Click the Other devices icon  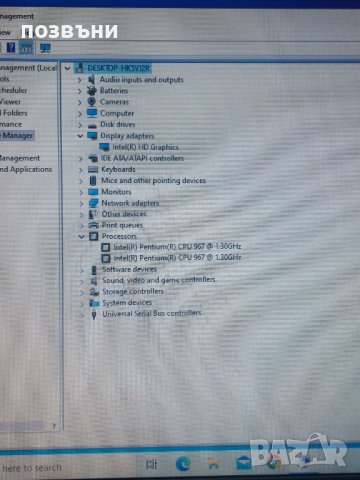coord(93,214)
